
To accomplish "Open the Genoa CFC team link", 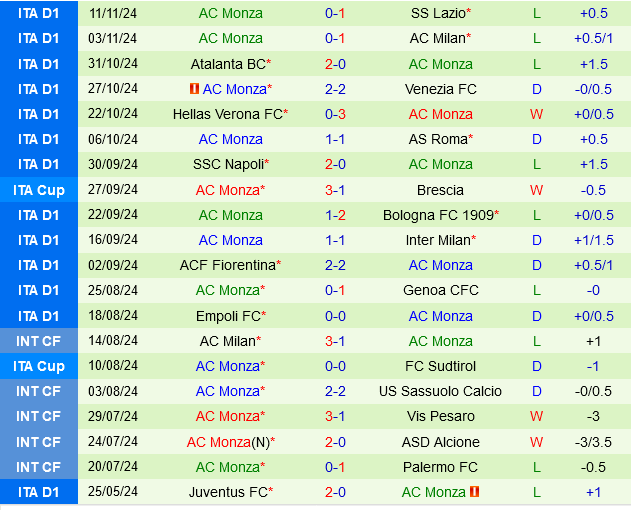I will (x=440, y=290).
